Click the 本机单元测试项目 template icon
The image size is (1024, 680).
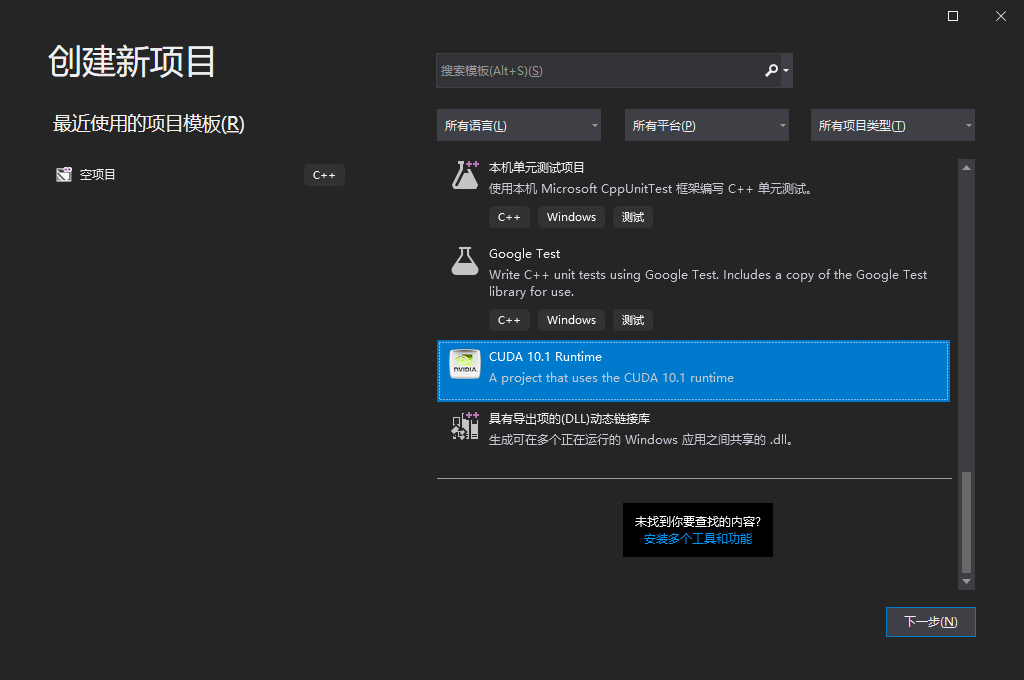coord(464,175)
